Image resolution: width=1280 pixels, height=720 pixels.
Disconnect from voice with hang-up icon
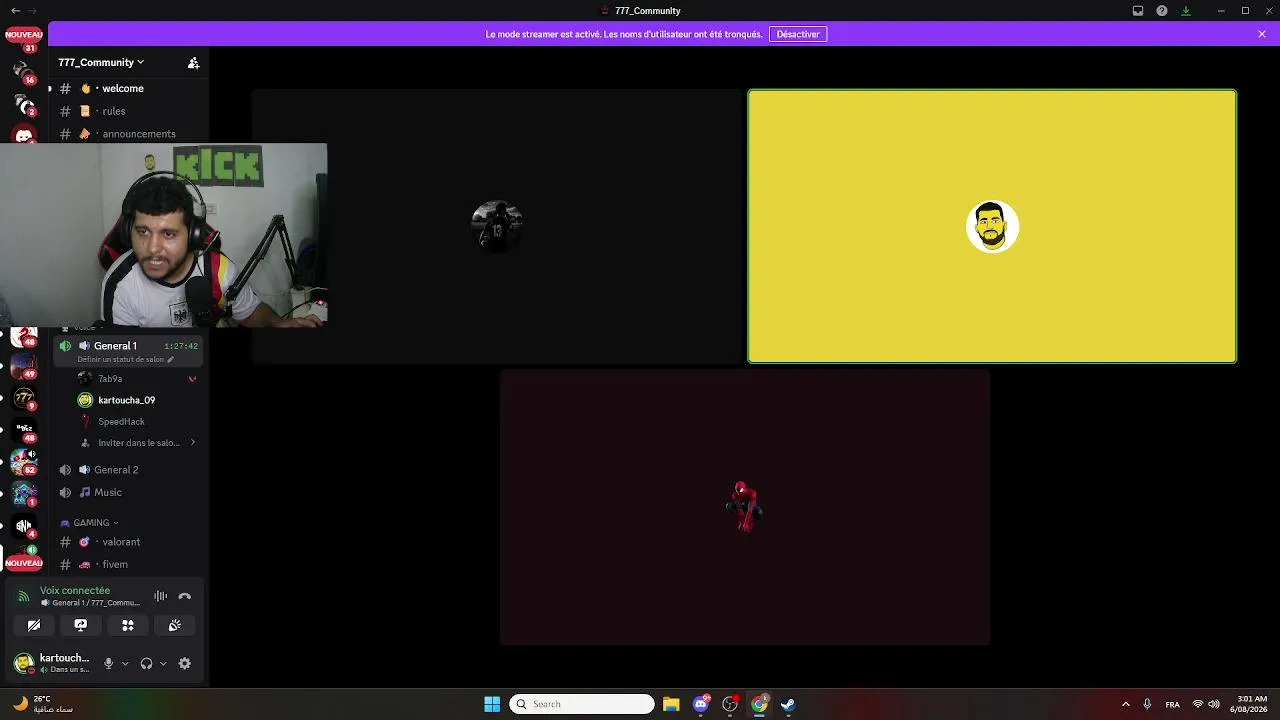tap(185, 596)
